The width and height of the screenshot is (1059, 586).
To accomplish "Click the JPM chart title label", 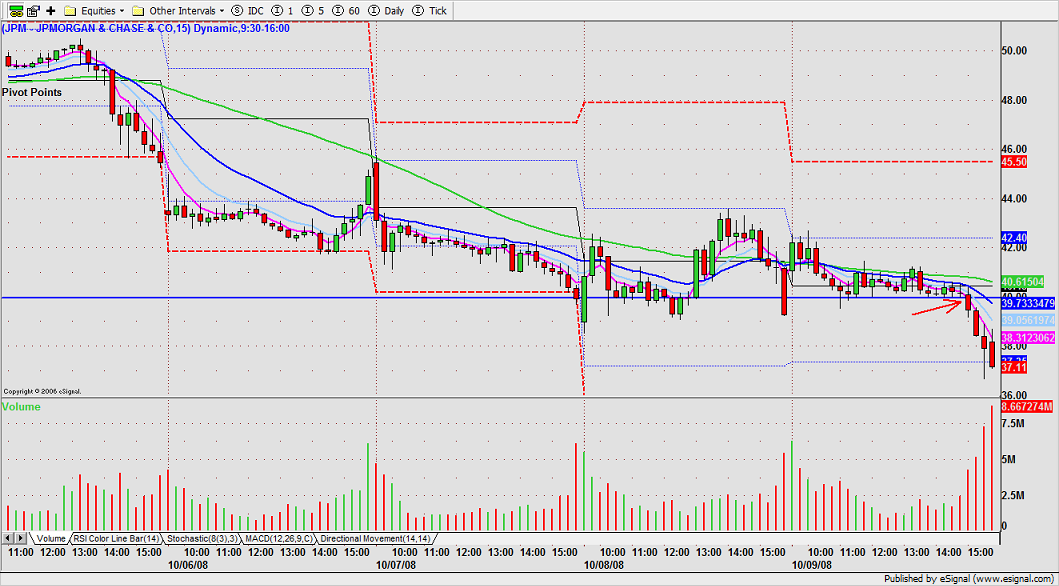I will click(145, 28).
